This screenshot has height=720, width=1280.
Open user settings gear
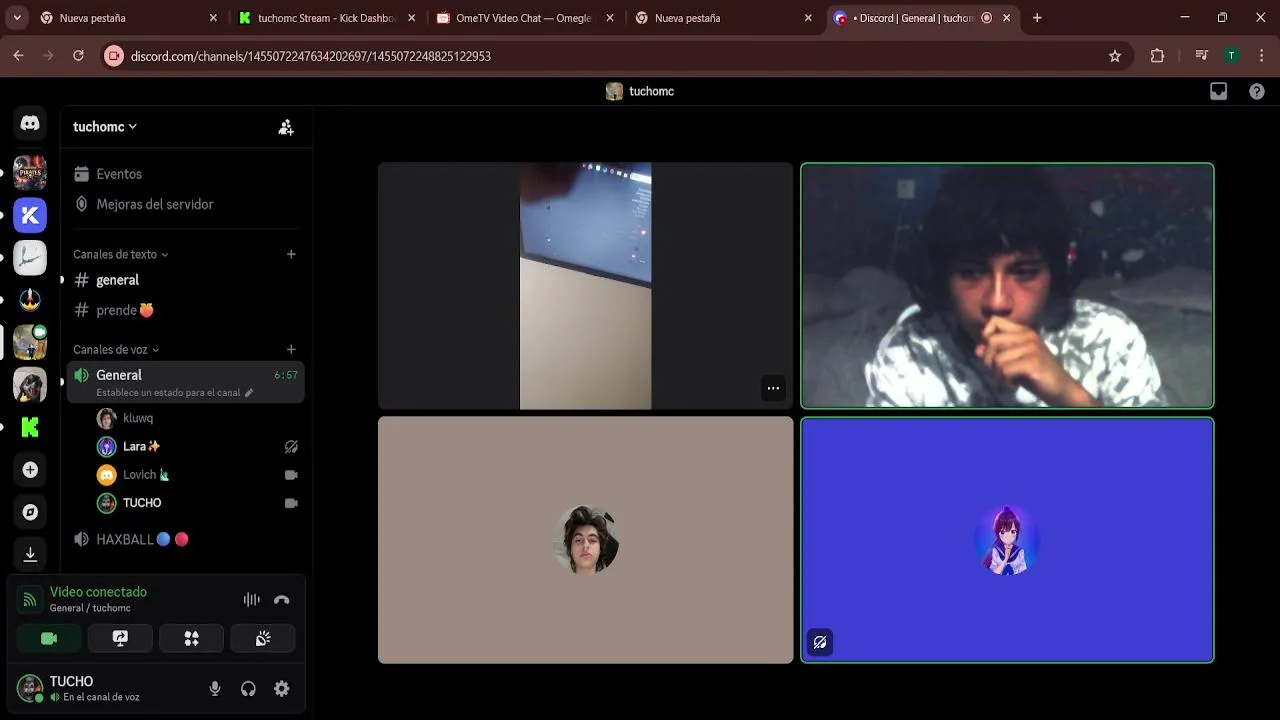[282, 689]
